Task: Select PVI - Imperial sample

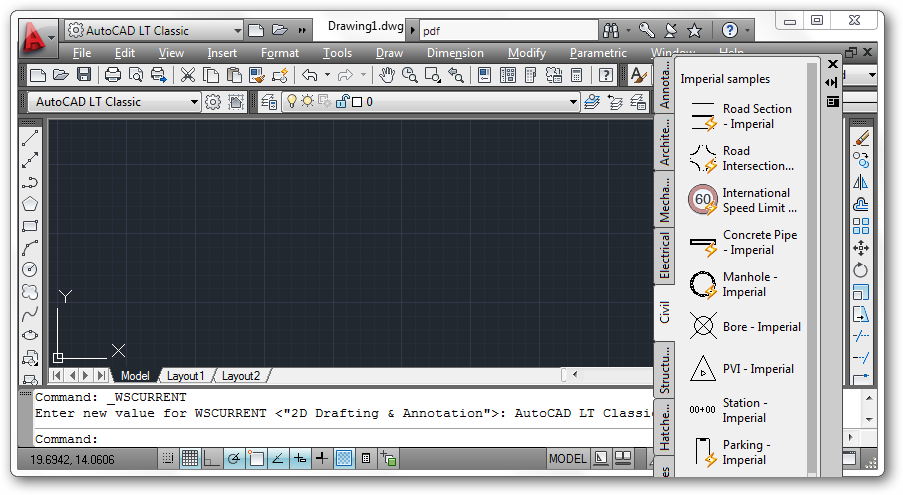Action: 743,369
